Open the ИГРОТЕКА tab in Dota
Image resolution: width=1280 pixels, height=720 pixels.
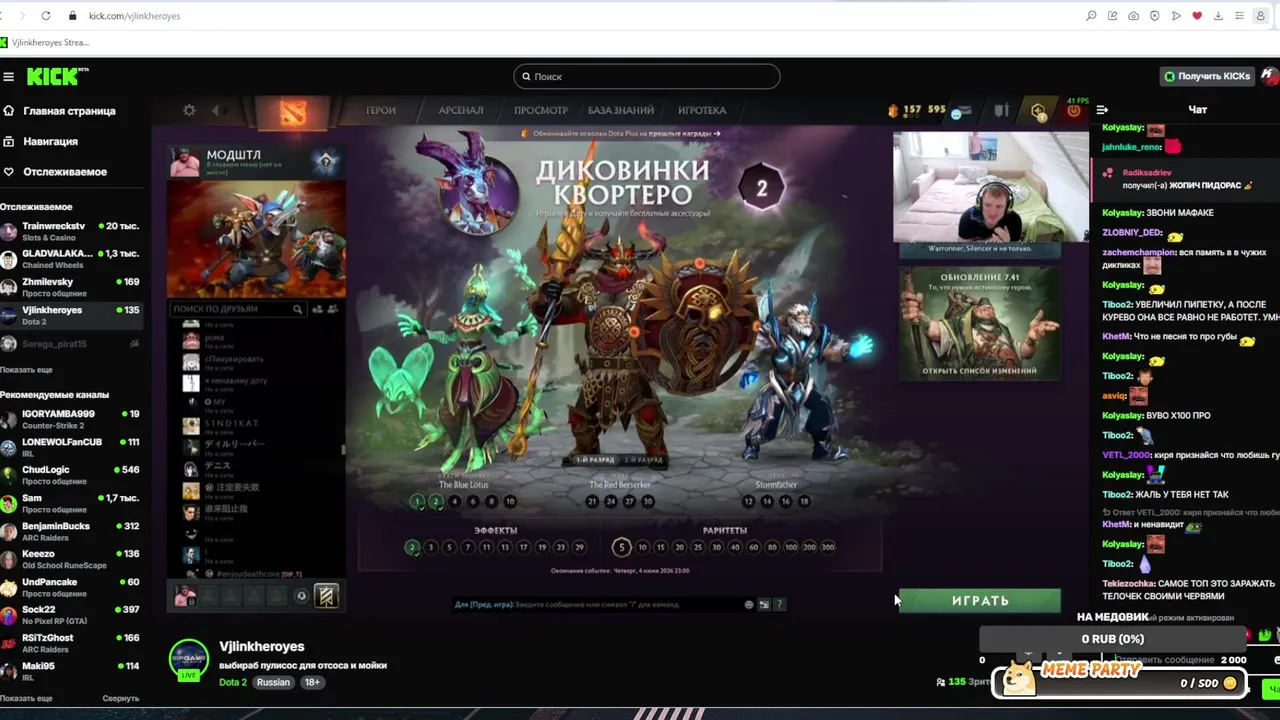[x=702, y=110]
